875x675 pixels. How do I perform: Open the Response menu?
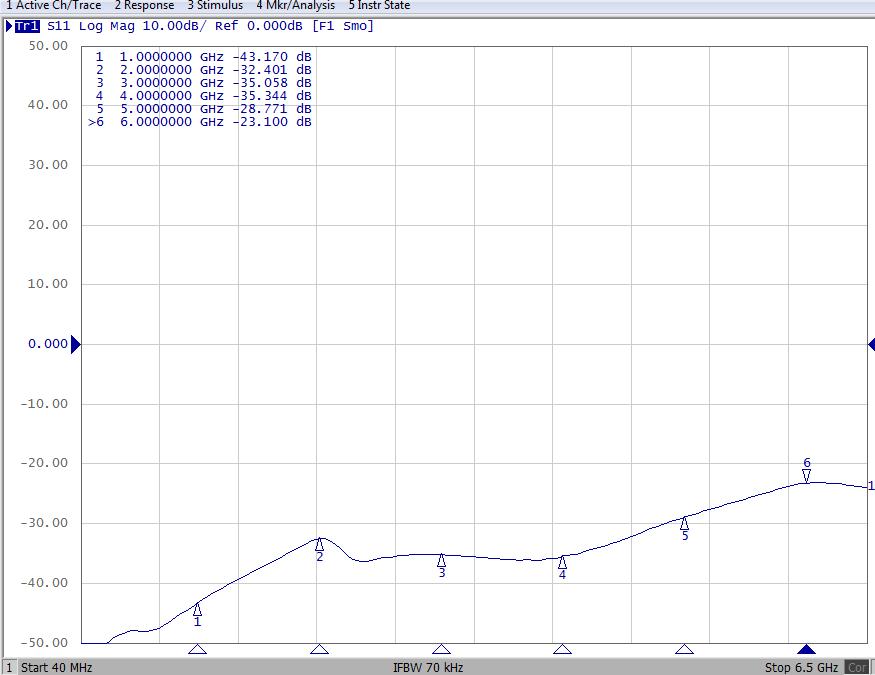(x=144, y=5)
